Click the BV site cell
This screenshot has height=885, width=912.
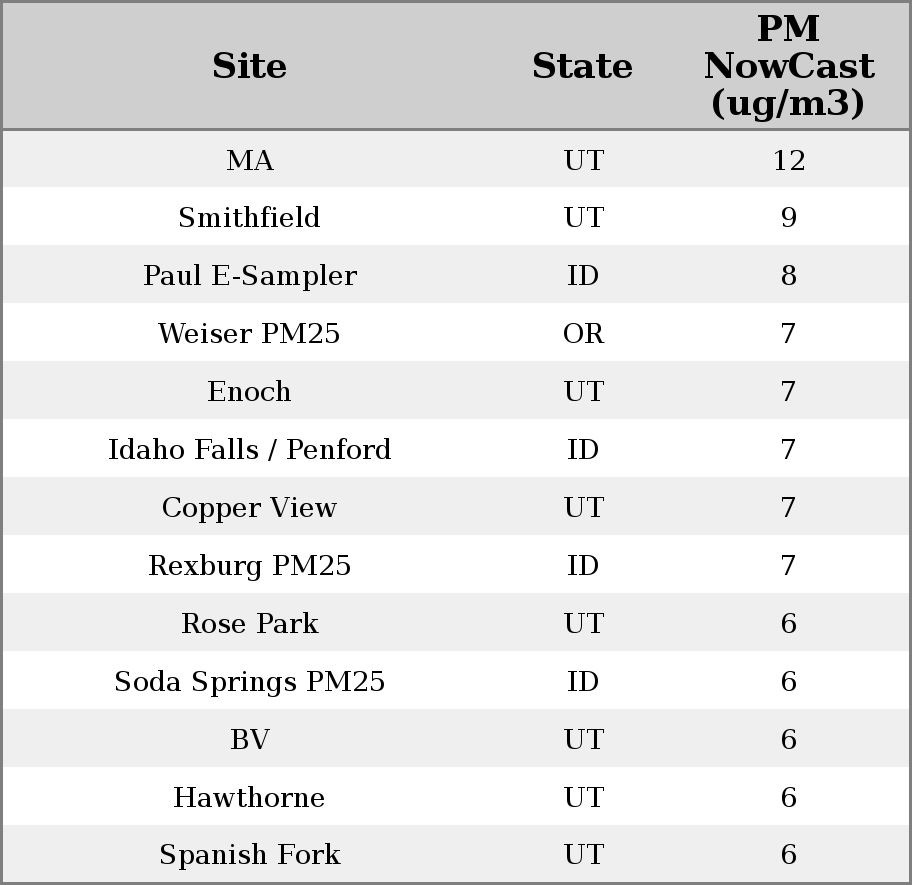pyautogui.click(x=249, y=740)
